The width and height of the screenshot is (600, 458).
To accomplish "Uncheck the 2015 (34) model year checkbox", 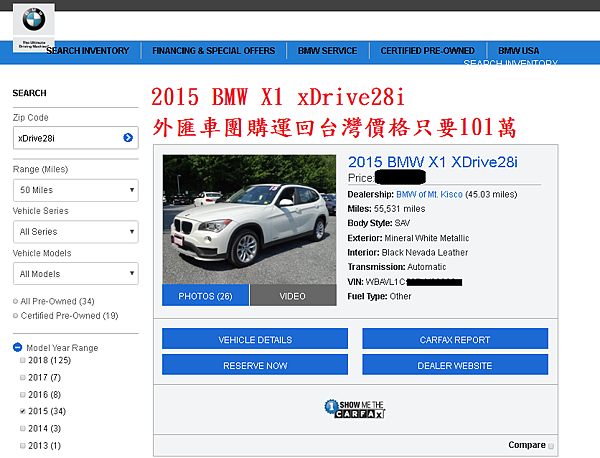I will point(23,411).
